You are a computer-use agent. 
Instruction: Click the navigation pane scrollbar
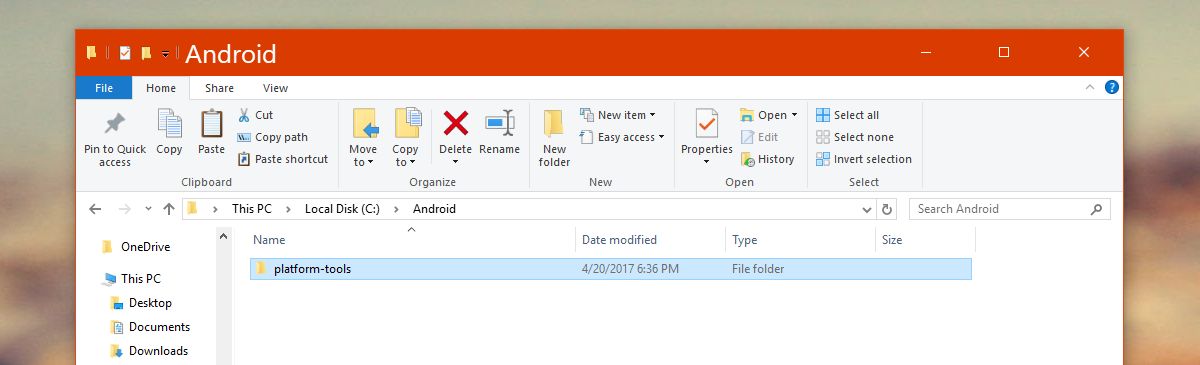pyautogui.click(x=223, y=297)
